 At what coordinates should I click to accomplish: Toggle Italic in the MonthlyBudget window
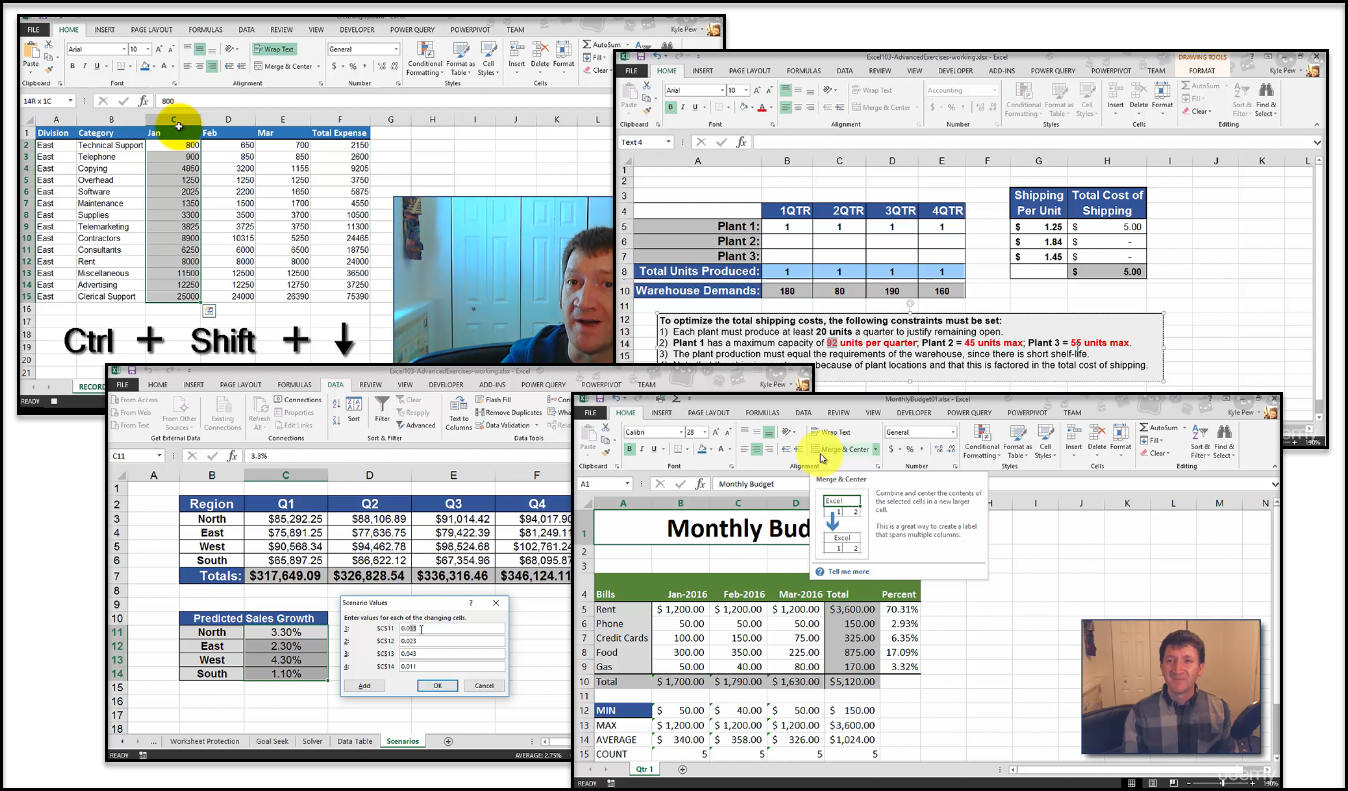641,449
